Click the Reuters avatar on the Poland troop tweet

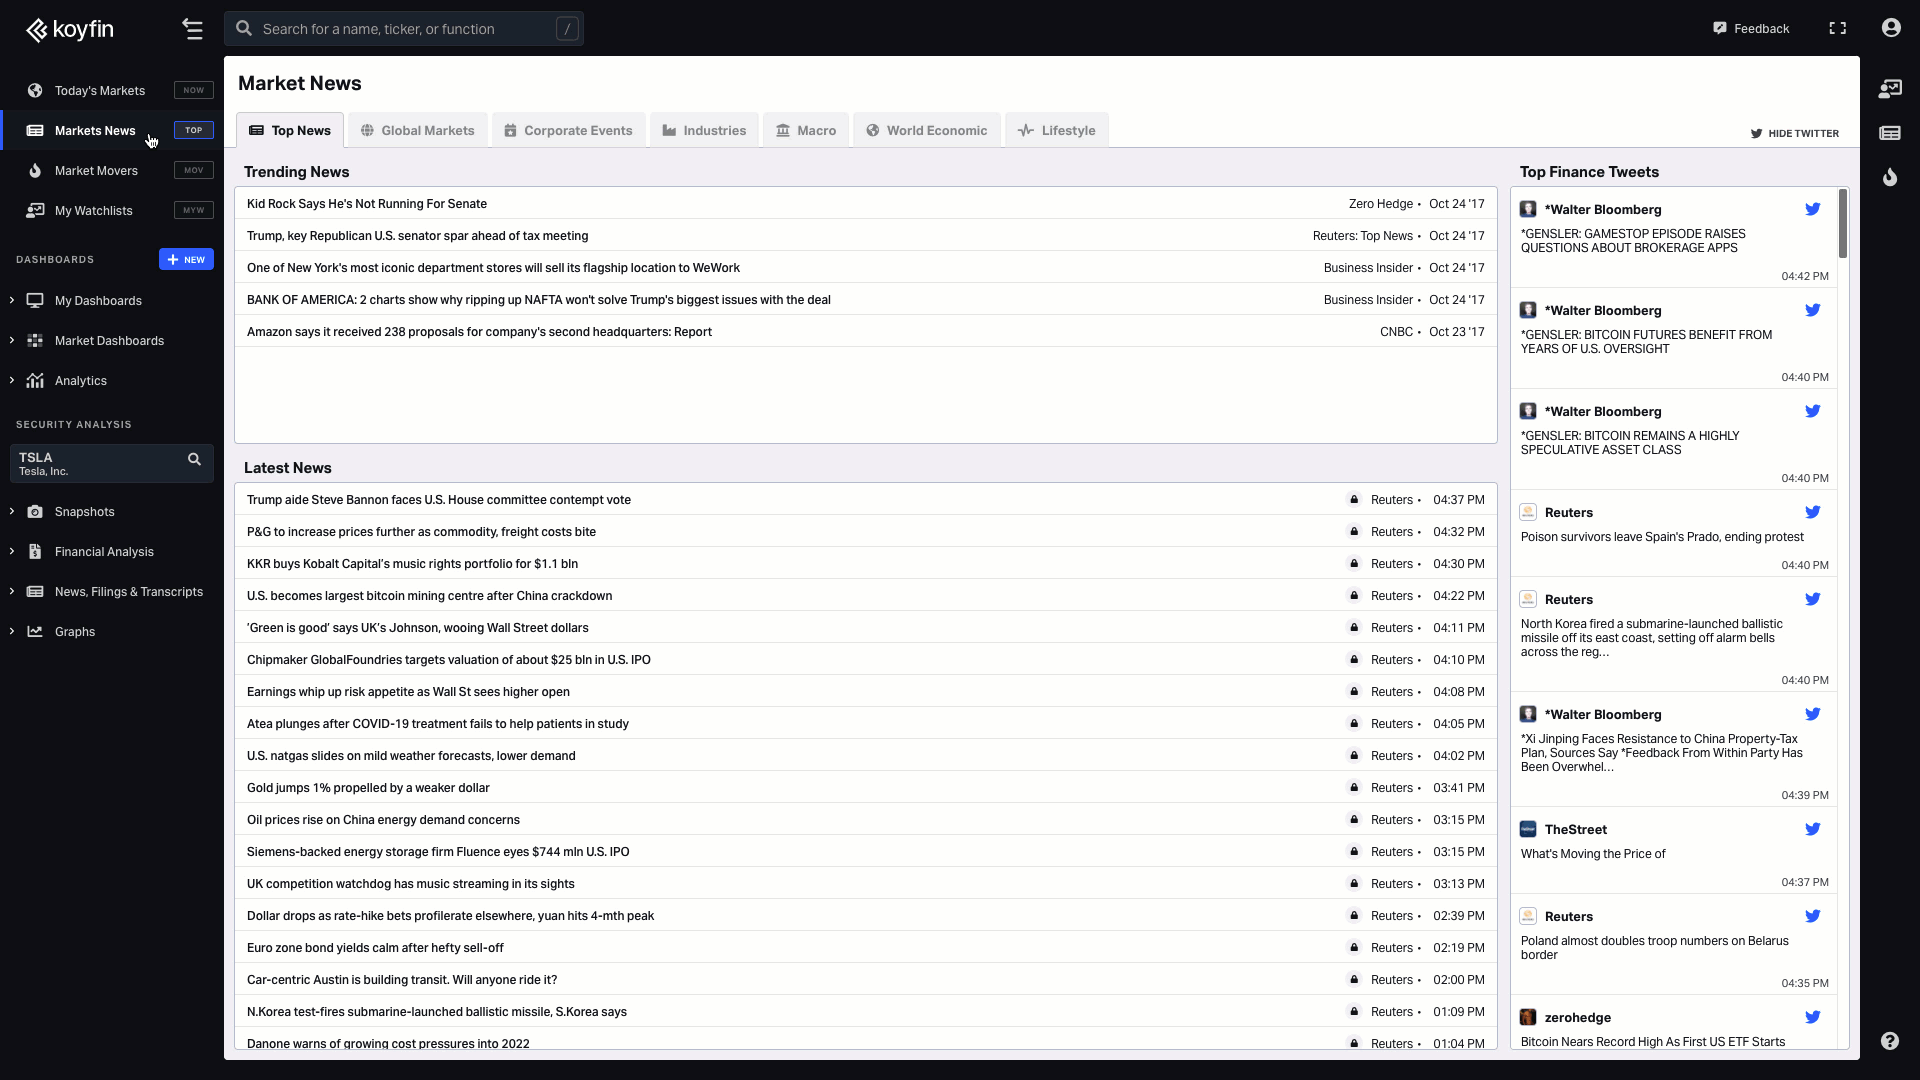click(x=1528, y=916)
